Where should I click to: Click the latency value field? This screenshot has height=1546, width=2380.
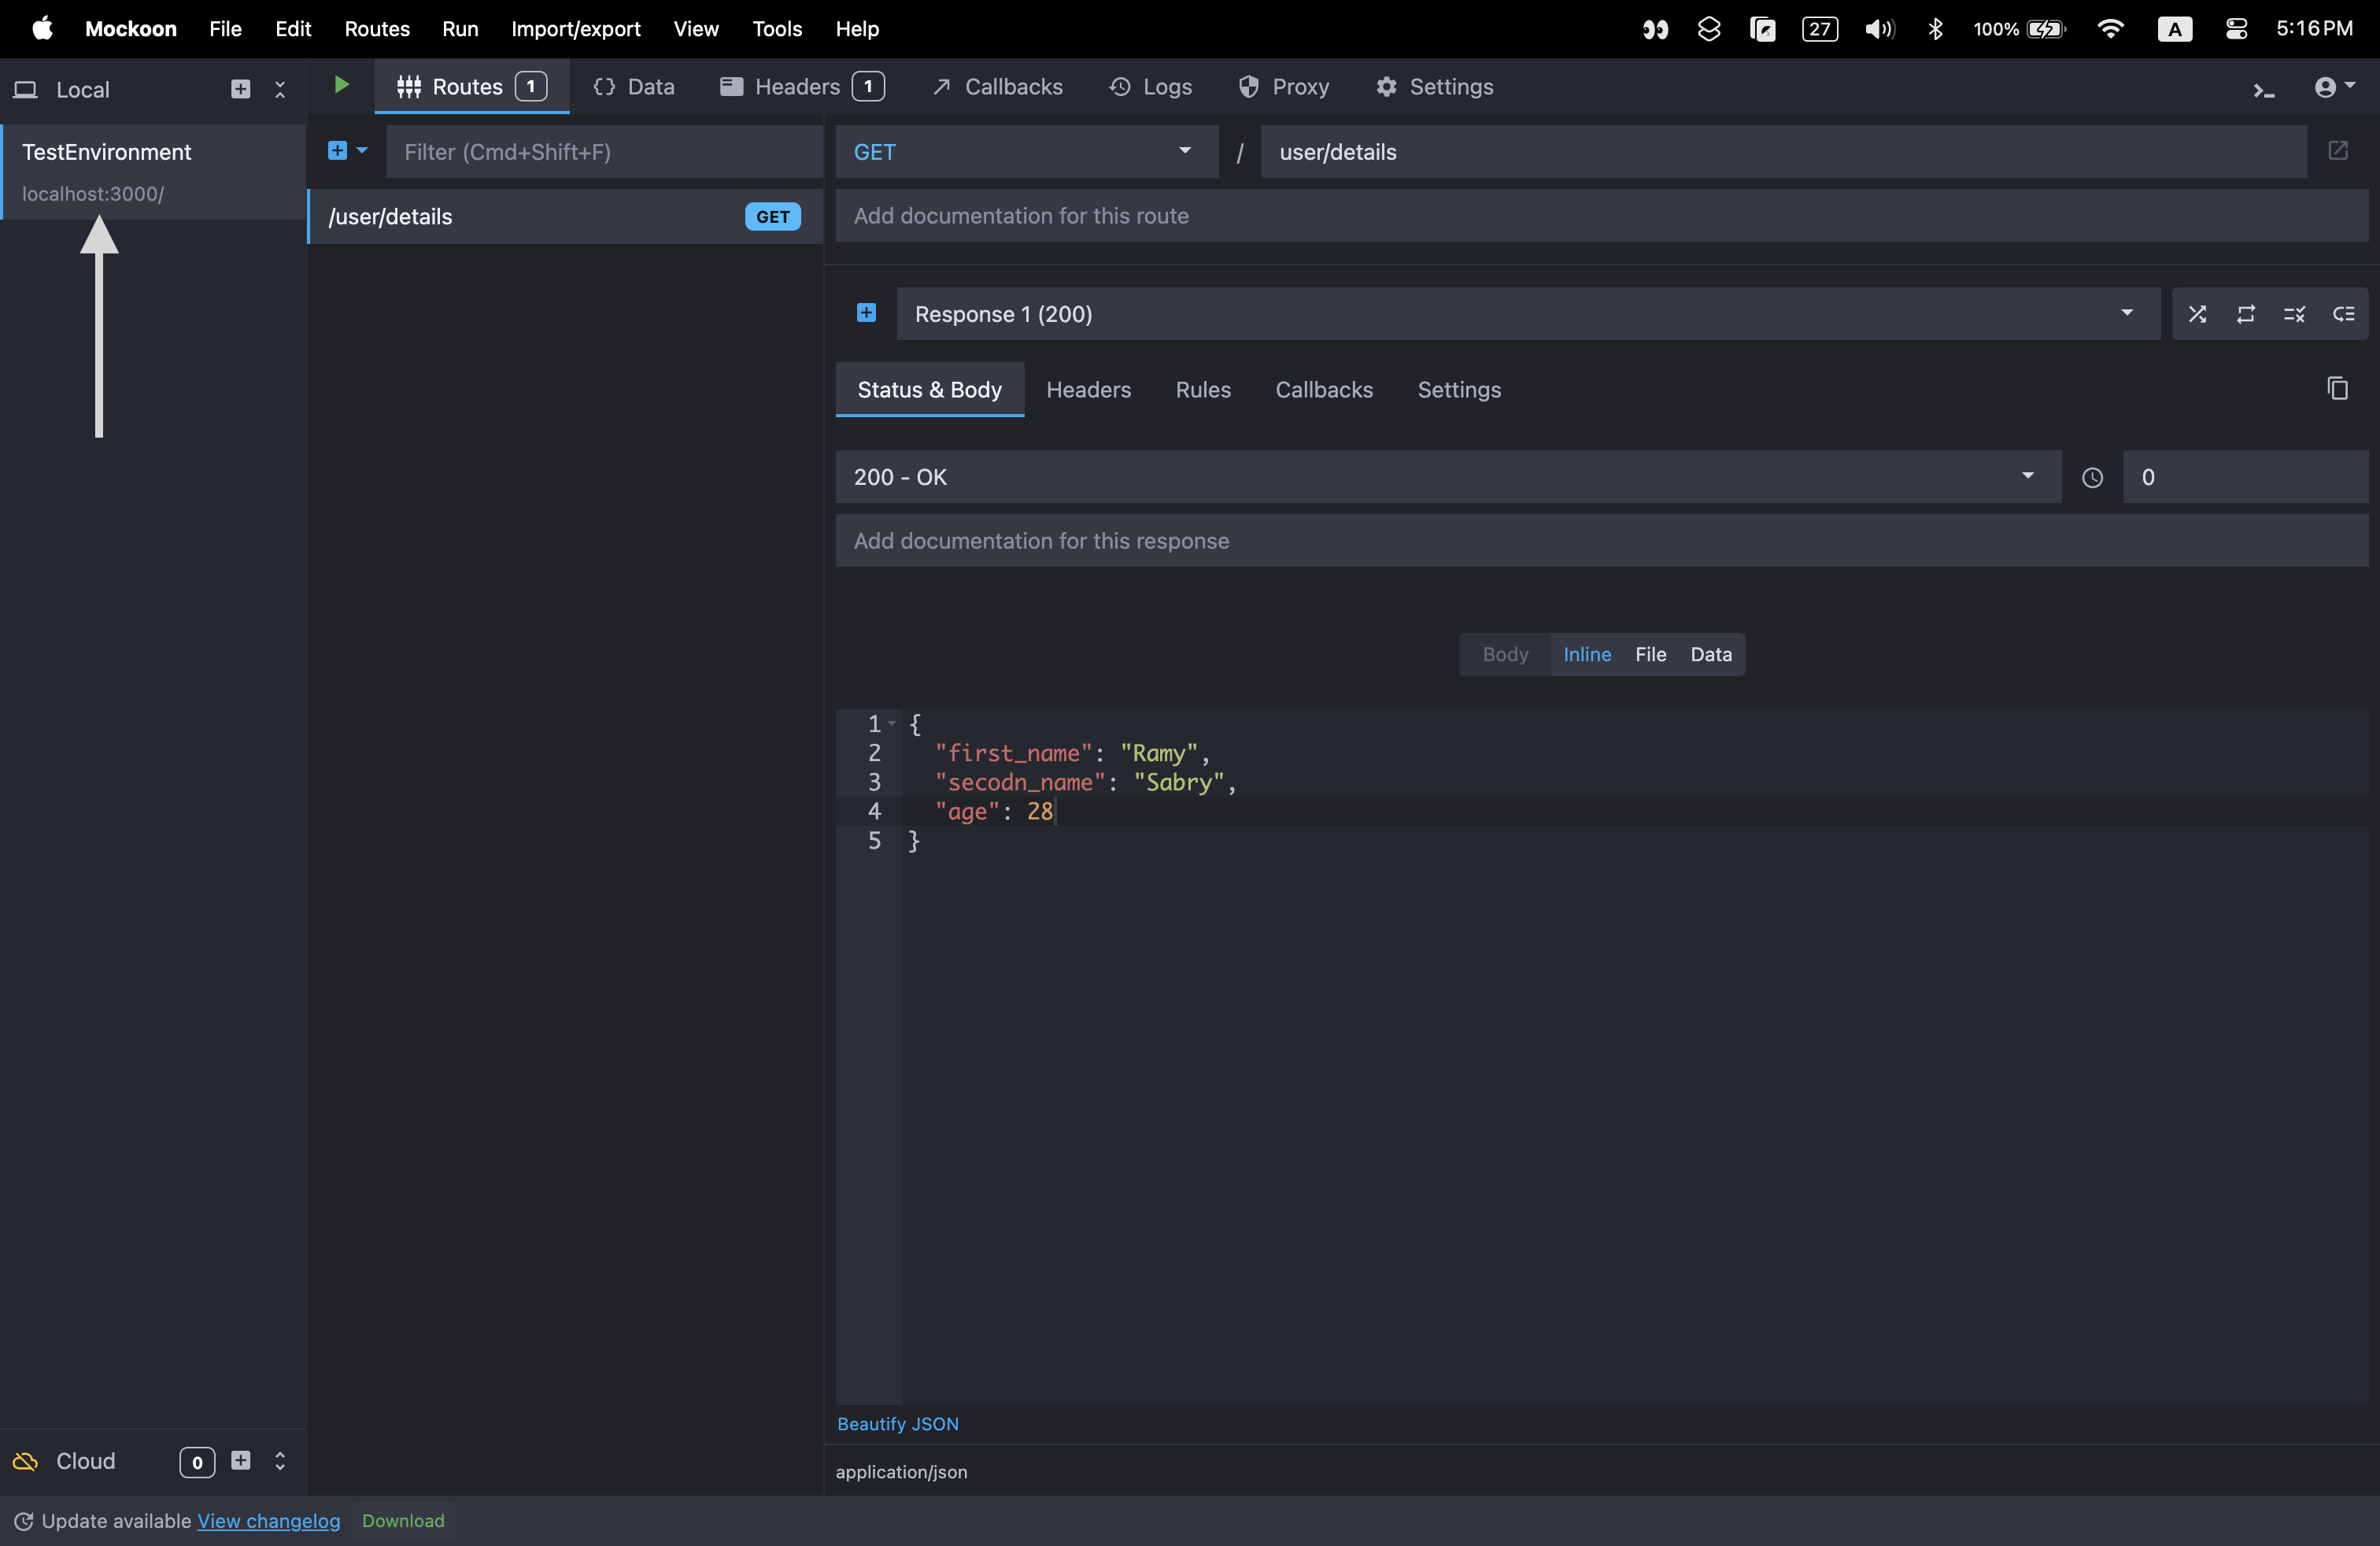[x=2245, y=477]
